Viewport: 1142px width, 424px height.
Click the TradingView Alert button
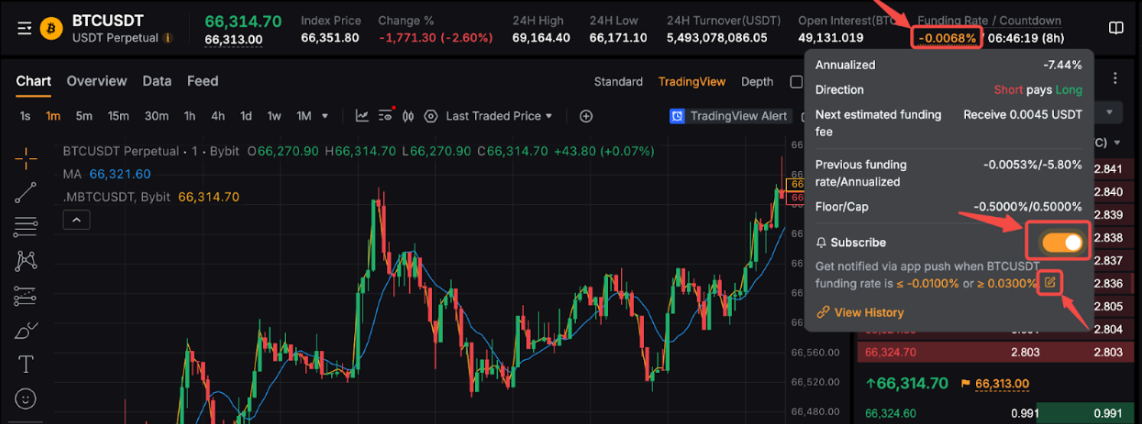729,116
